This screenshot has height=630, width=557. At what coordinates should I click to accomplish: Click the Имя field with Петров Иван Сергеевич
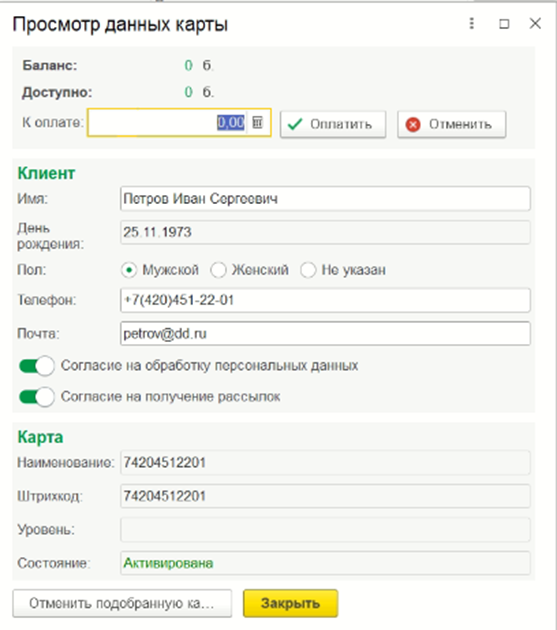pos(325,198)
